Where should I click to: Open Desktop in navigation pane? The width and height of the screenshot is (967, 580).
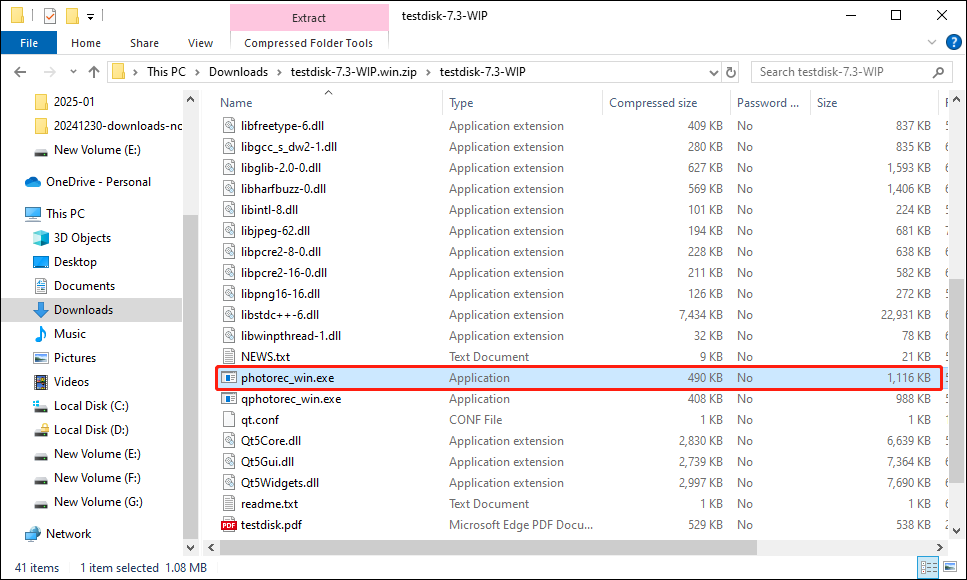coord(65,262)
